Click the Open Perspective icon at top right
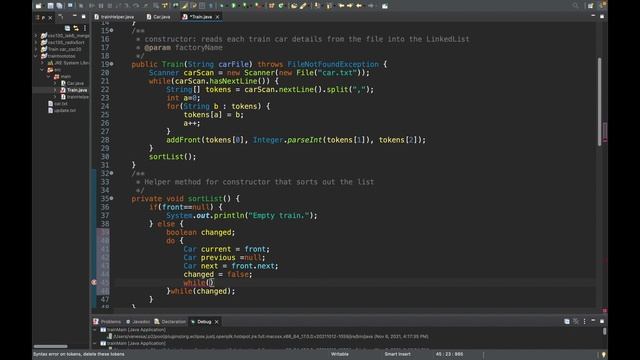 point(591,6)
